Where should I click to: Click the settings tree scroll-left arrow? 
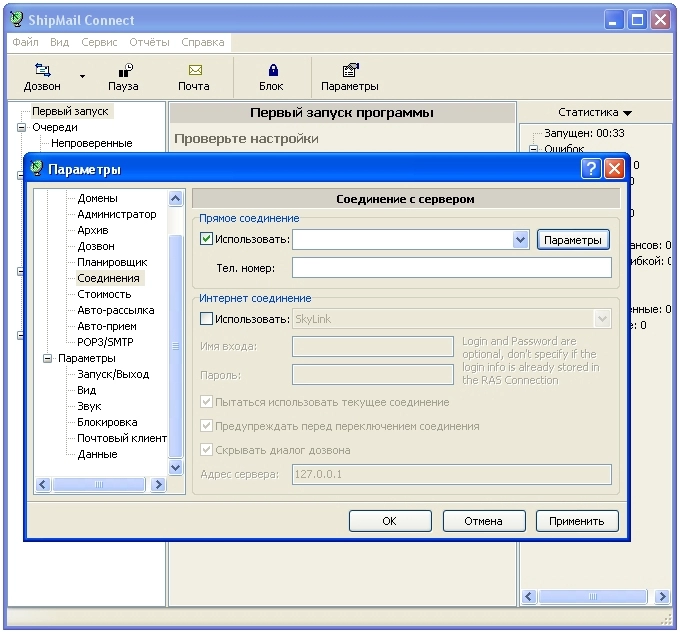tap(42, 484)
